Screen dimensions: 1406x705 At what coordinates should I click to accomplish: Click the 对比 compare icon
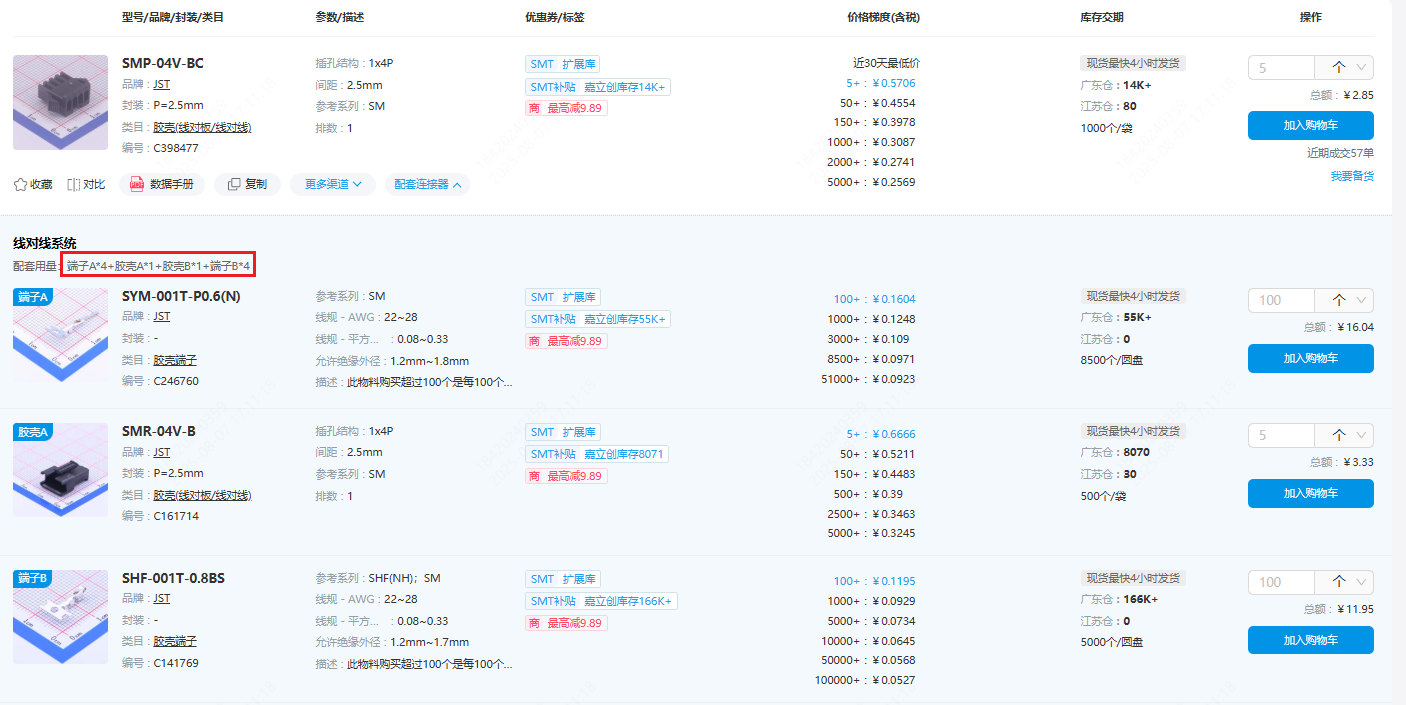tap(74, 184)
